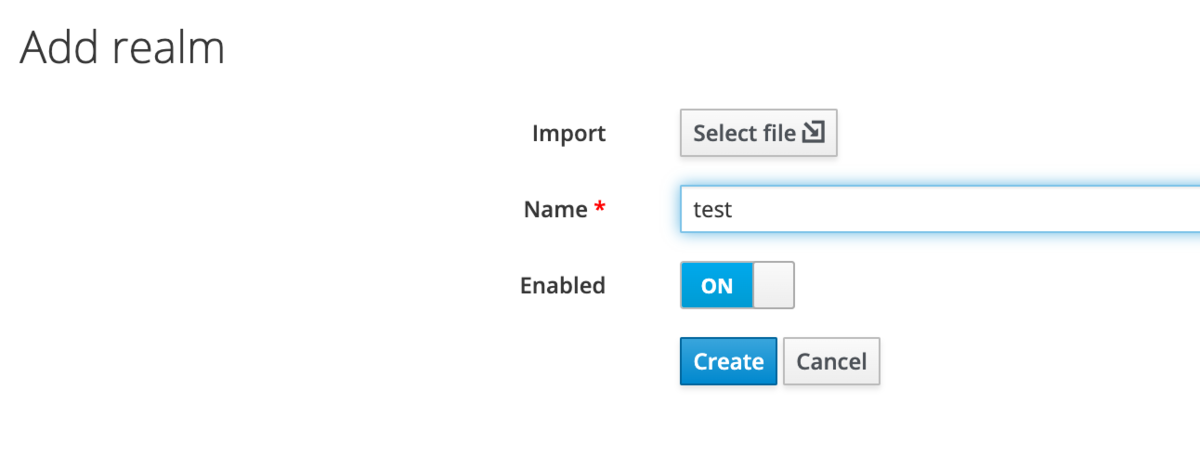Cancel adding the realm
Screen dimensions: 1200x468
[831, 361]
